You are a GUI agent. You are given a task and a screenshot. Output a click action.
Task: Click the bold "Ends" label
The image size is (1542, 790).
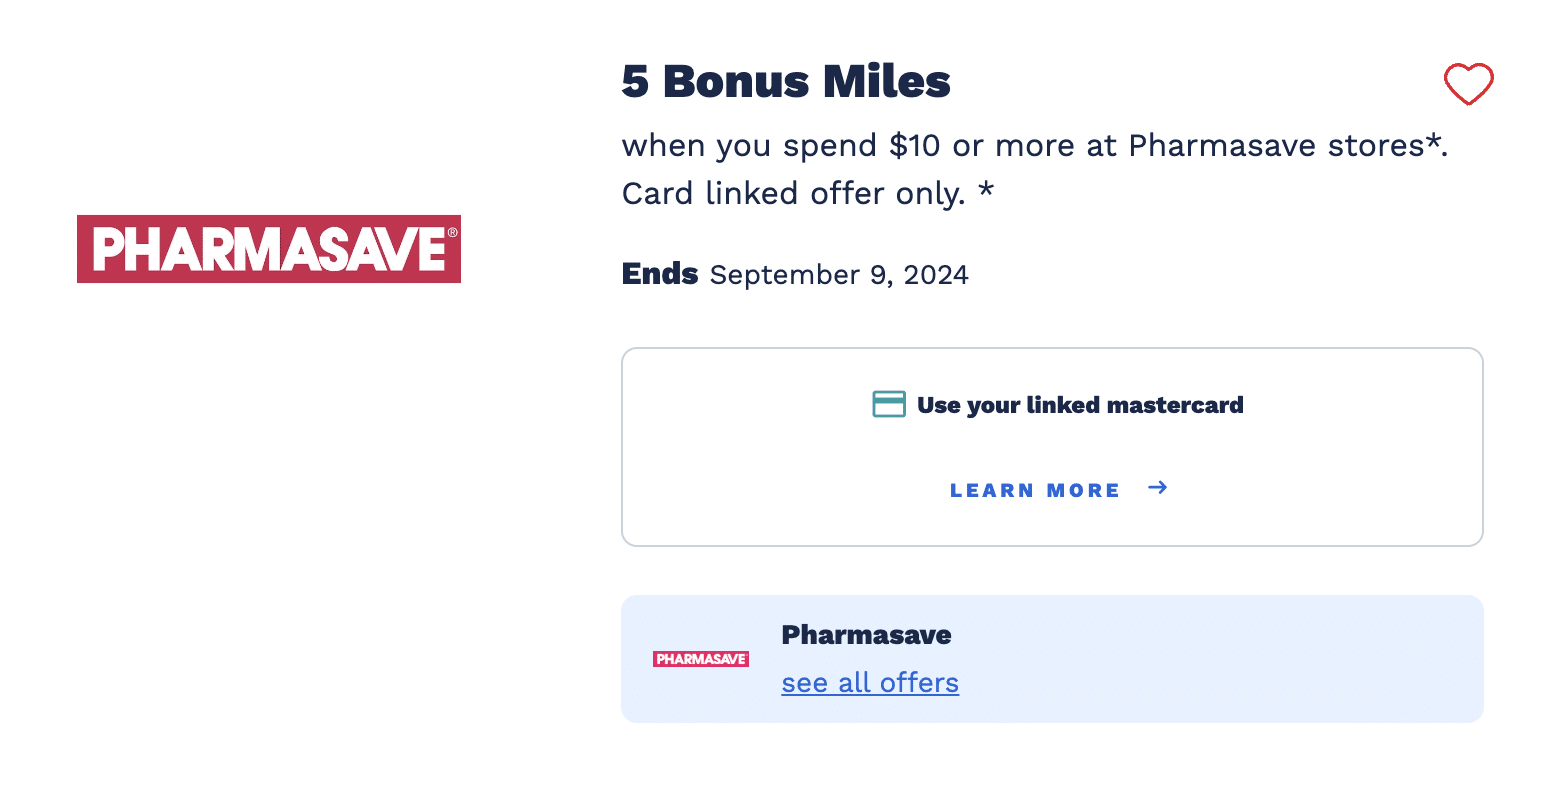pos(659,274)
